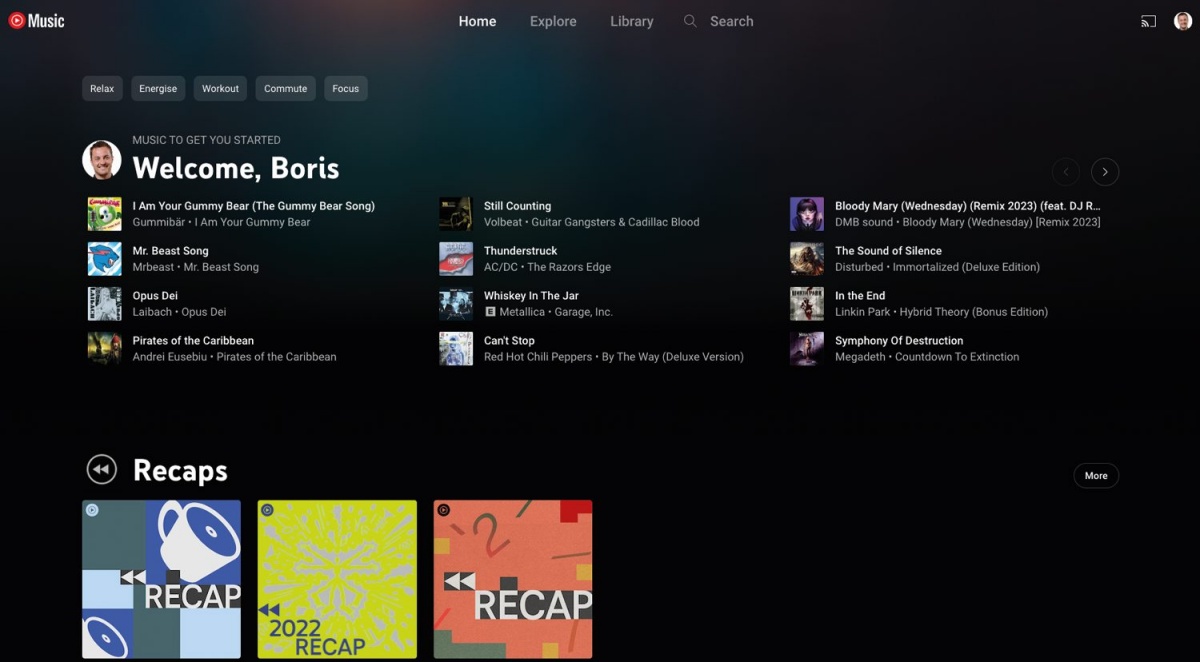Open artist link AC/DC
The height and width of the screenshot is (662, 1200).
(501, 267)
